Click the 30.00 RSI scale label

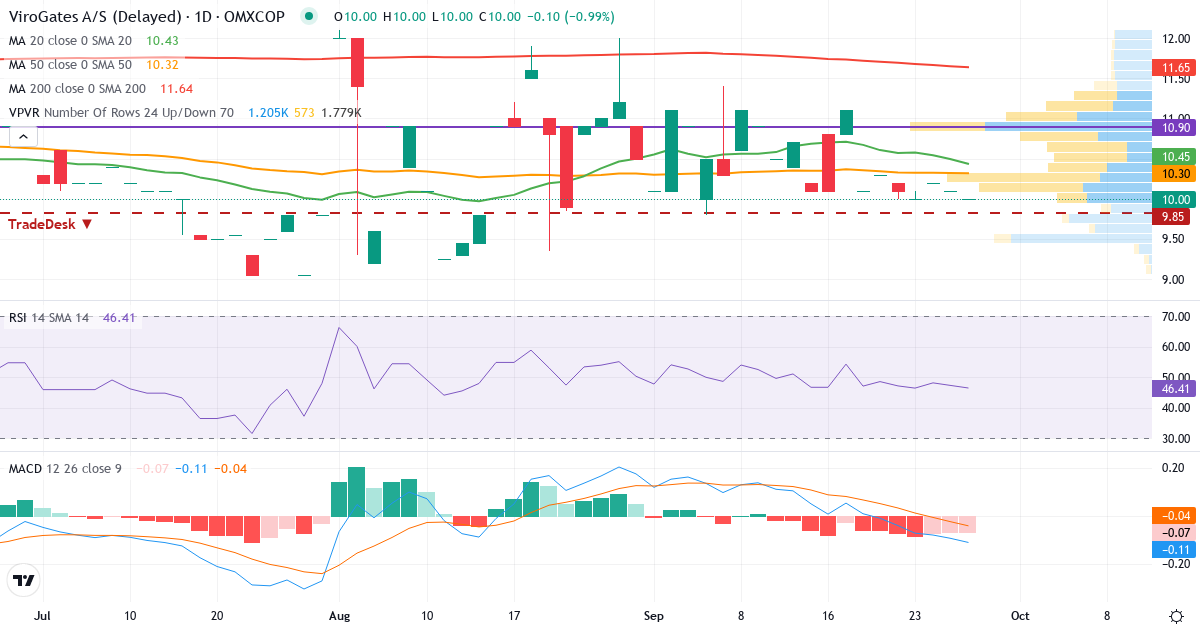tap(1175, 438)
